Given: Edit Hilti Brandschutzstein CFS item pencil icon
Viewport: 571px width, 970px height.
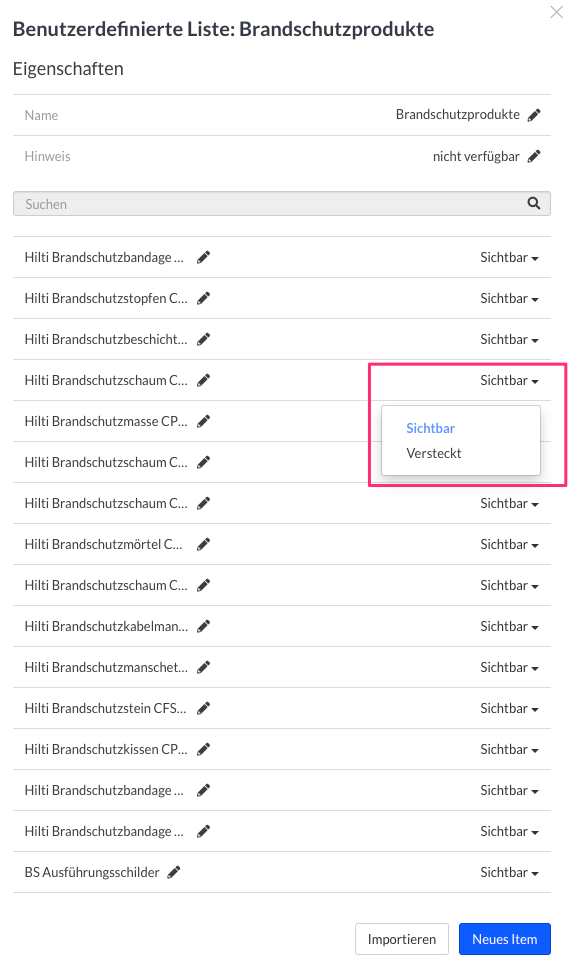Looking at the screenshot, I should point(204,708).
